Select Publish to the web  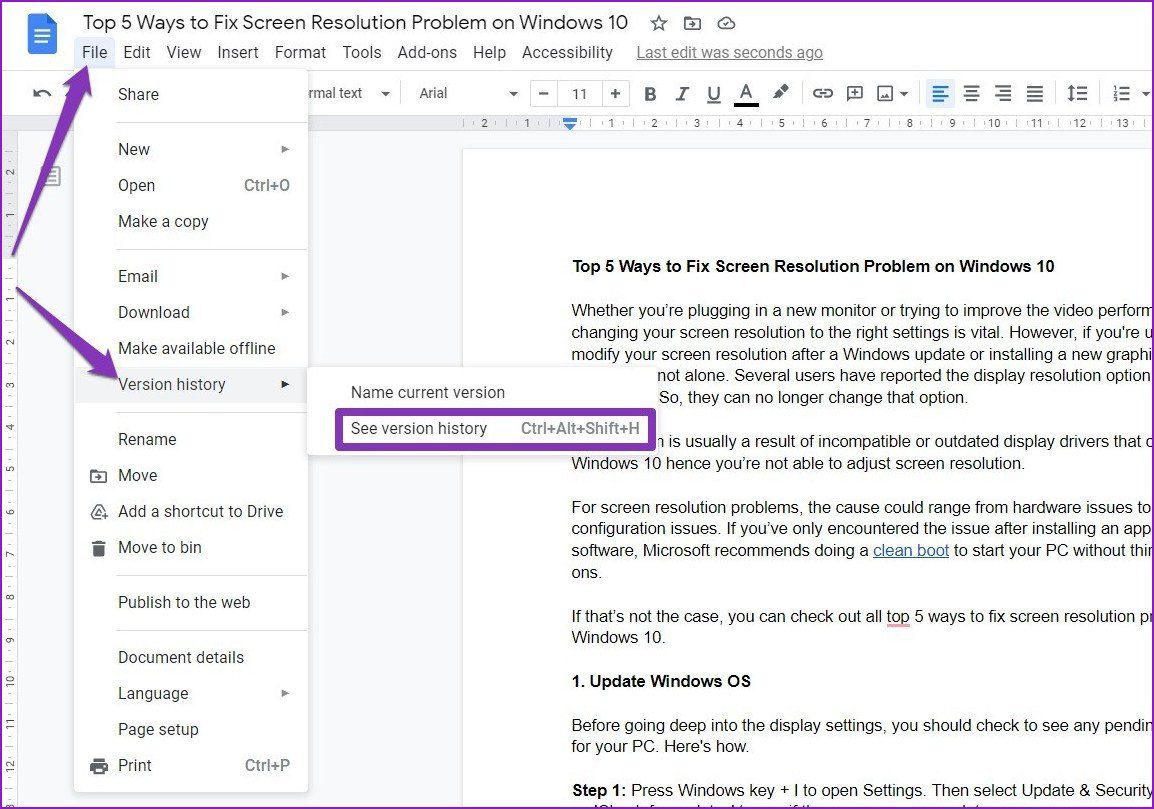coord(191,602)
